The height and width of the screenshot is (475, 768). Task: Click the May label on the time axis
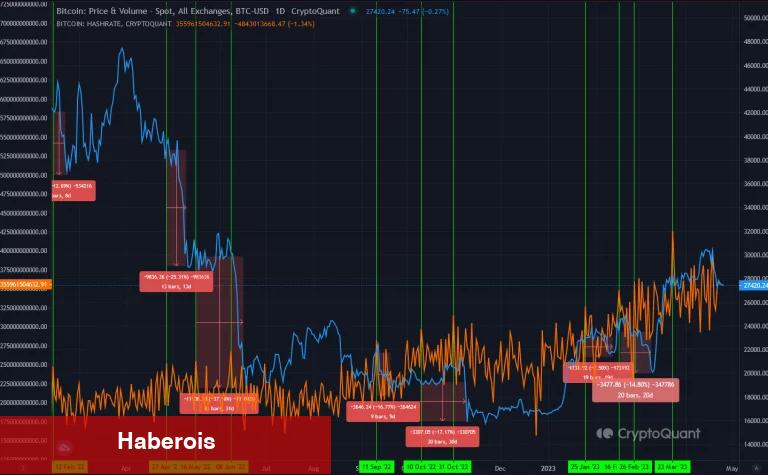[731, 468]
